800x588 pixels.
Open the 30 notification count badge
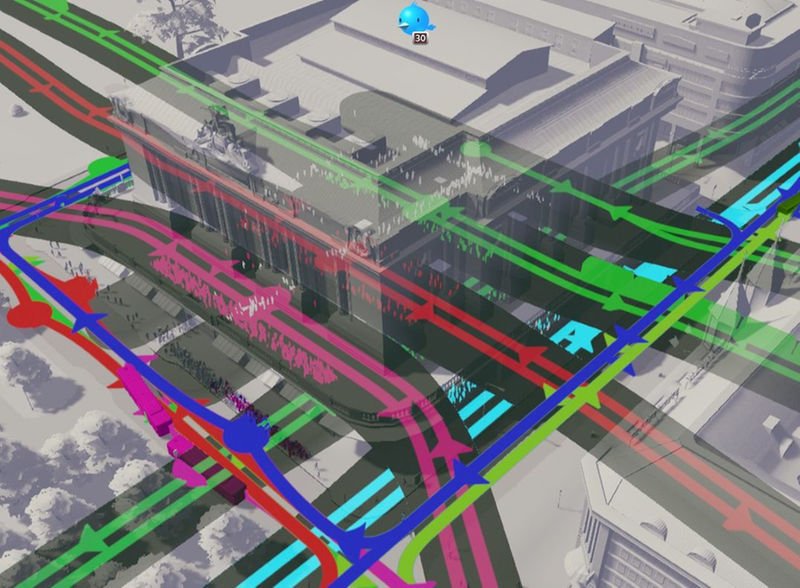[421, 38]
